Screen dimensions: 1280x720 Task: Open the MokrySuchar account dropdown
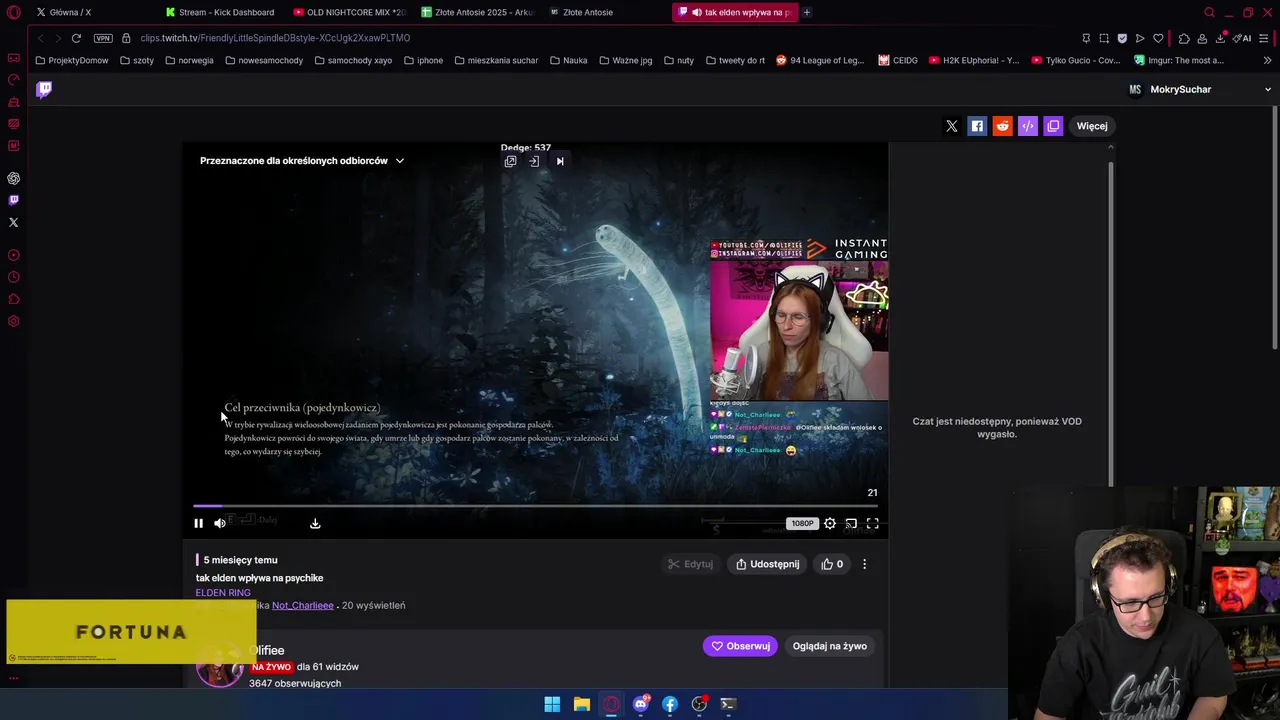tap(1199, 89)
